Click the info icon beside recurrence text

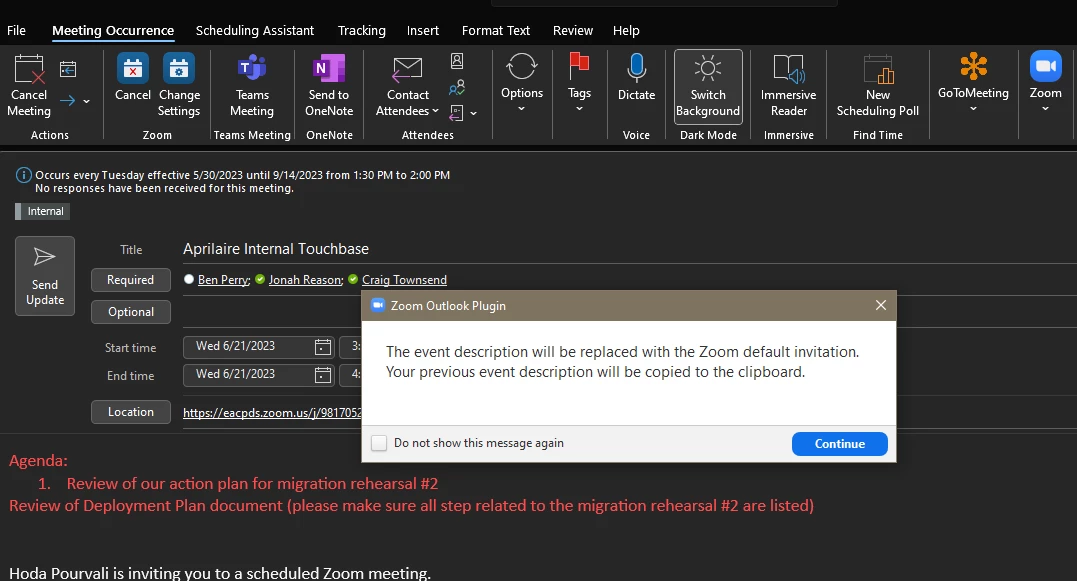point(23,175)
